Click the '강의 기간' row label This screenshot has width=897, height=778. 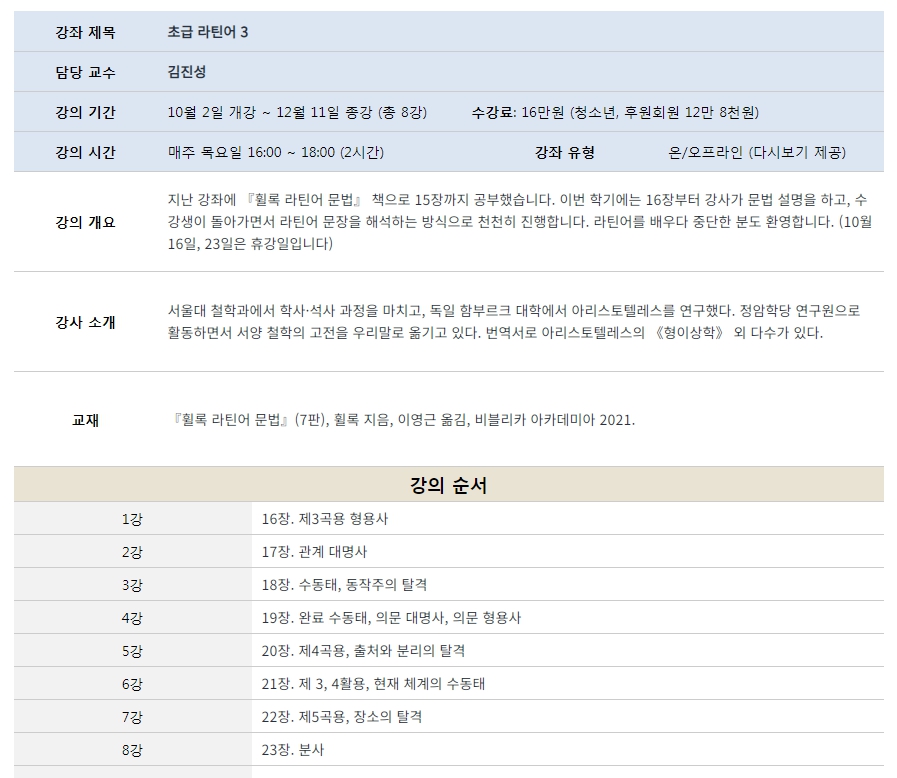[x=85, y=112]
